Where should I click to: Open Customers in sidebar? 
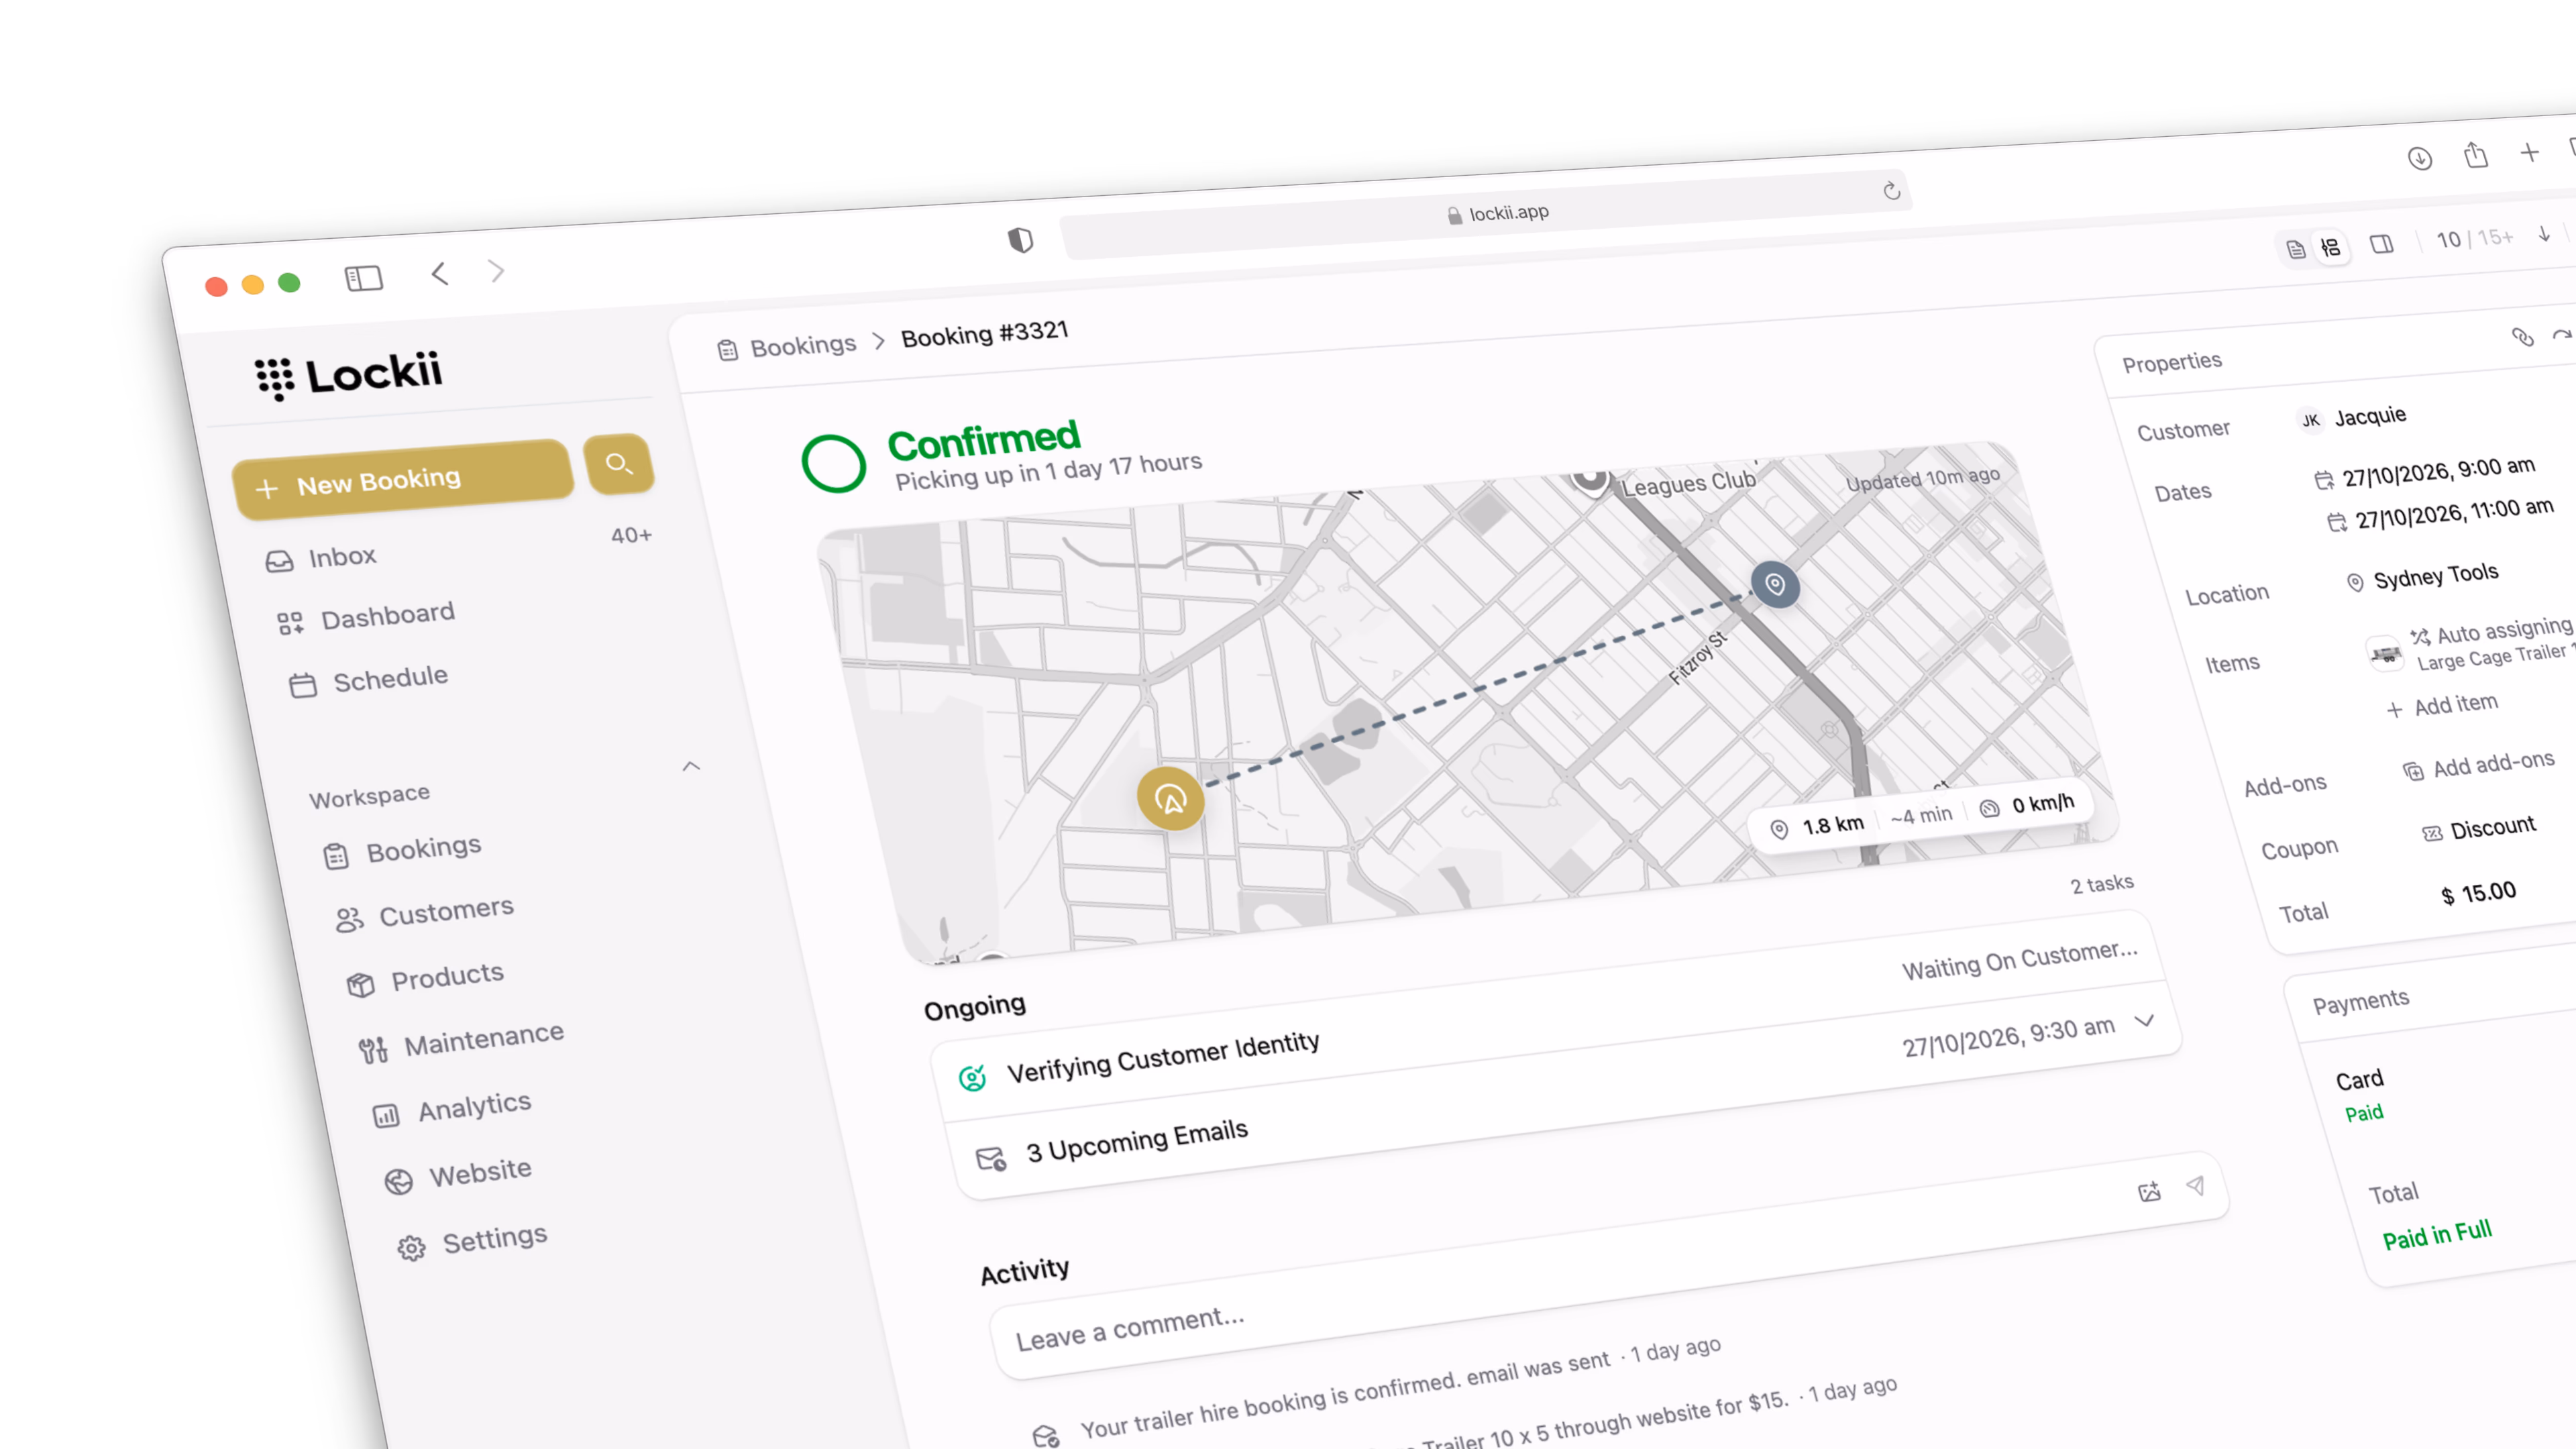pos(425,913)
